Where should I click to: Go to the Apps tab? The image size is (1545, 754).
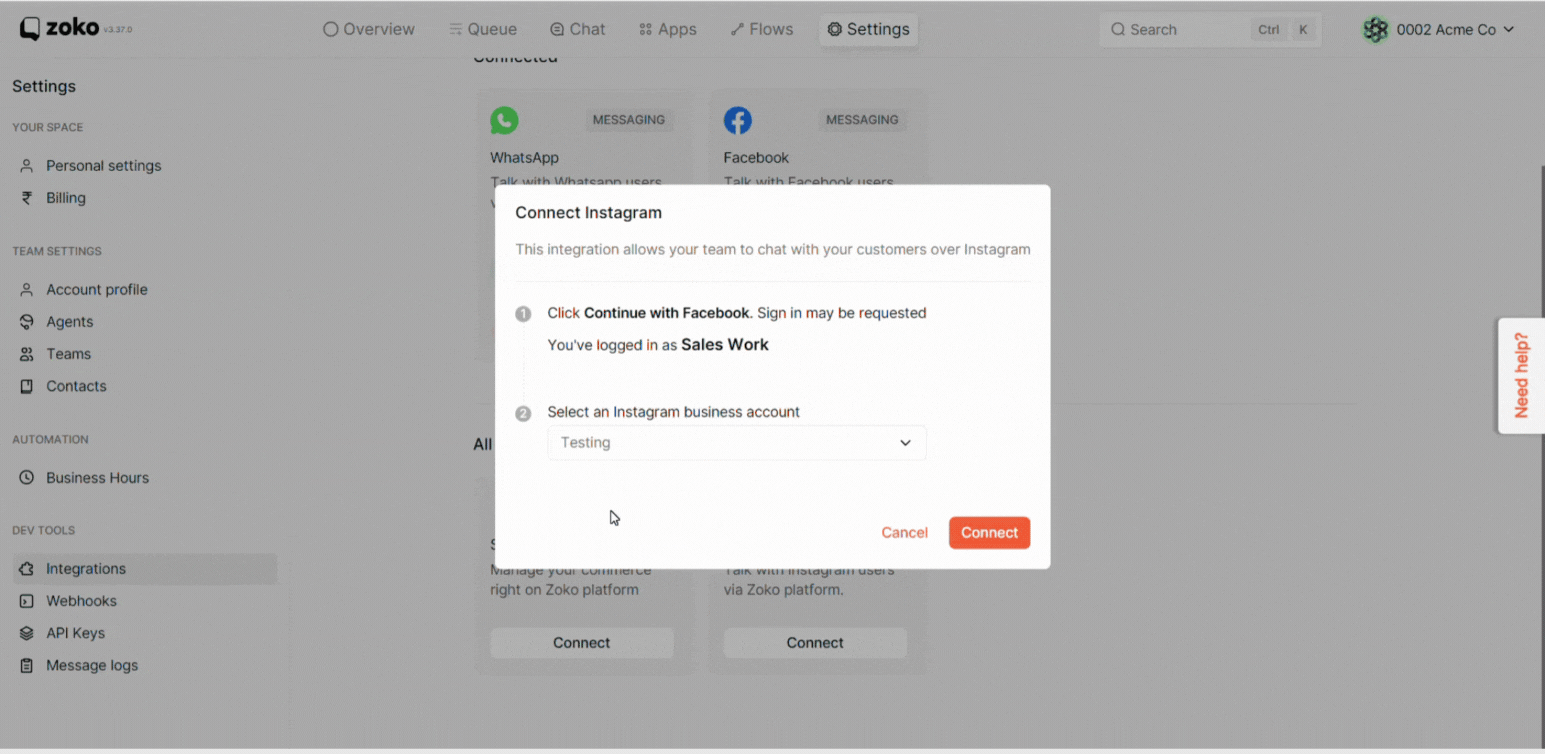[x=667, y=29]
